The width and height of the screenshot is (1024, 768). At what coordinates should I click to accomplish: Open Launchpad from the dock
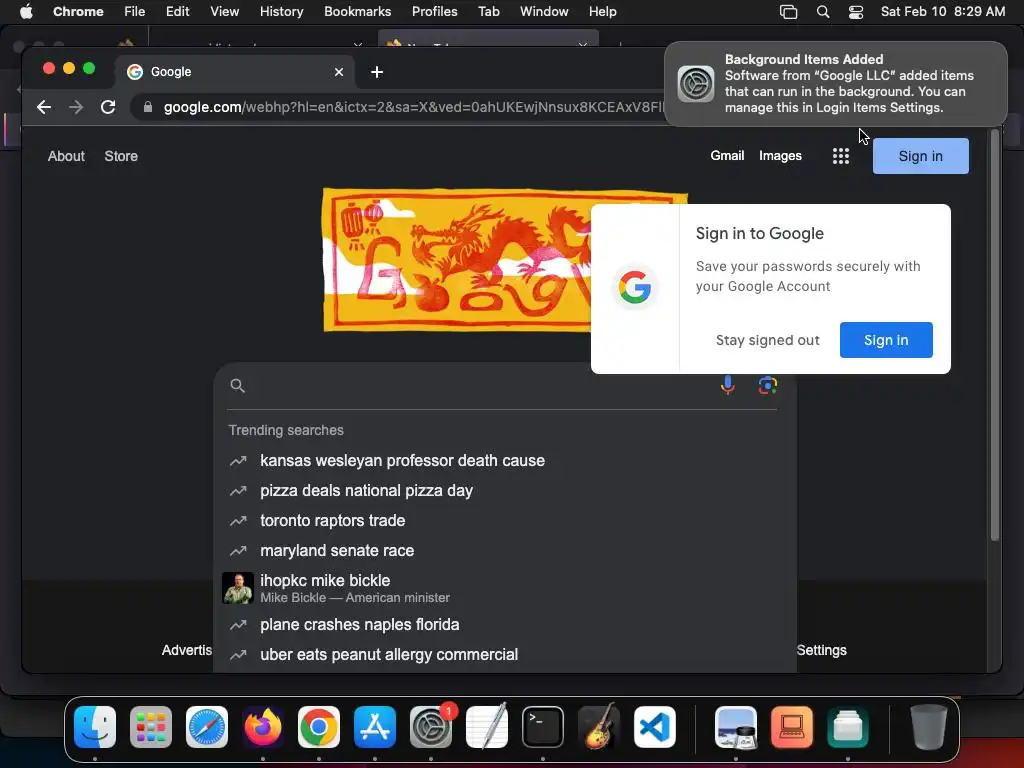click(x=151, y=727)
